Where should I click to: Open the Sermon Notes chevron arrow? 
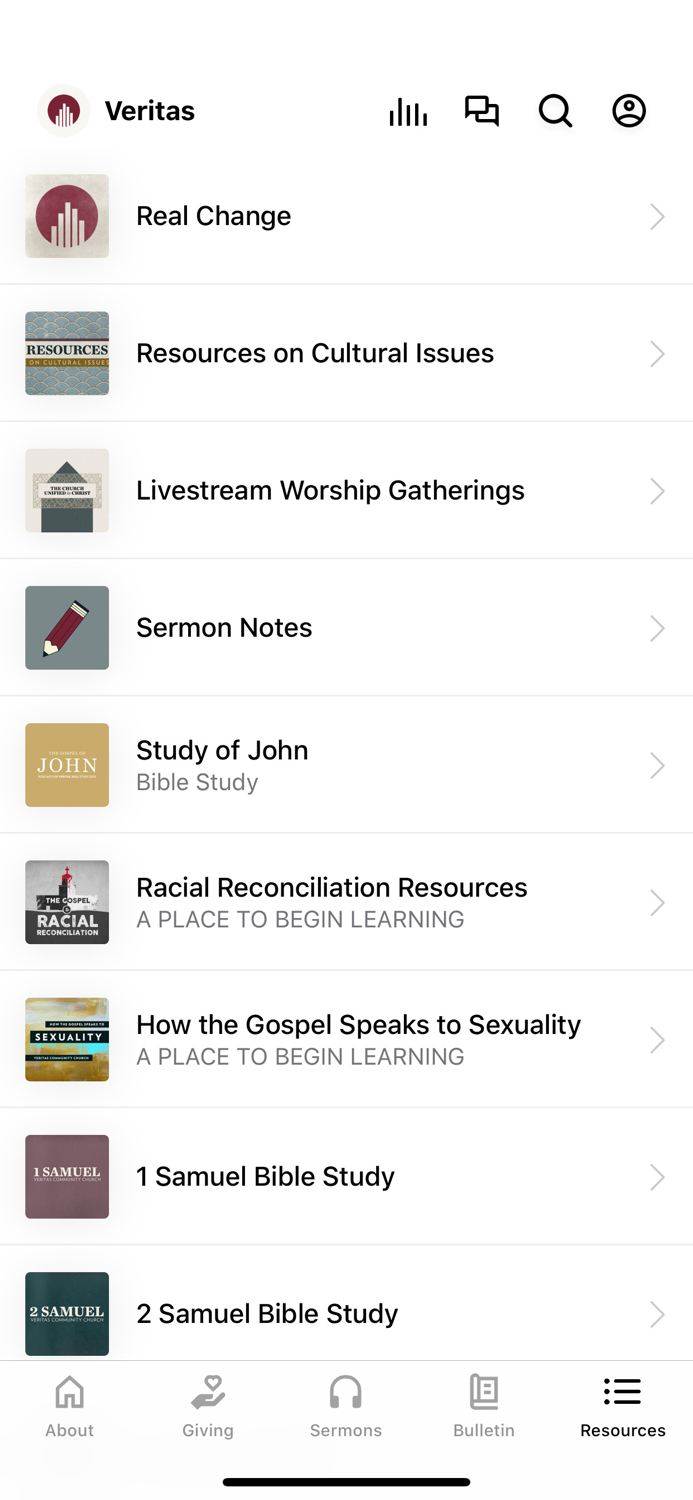657,628
